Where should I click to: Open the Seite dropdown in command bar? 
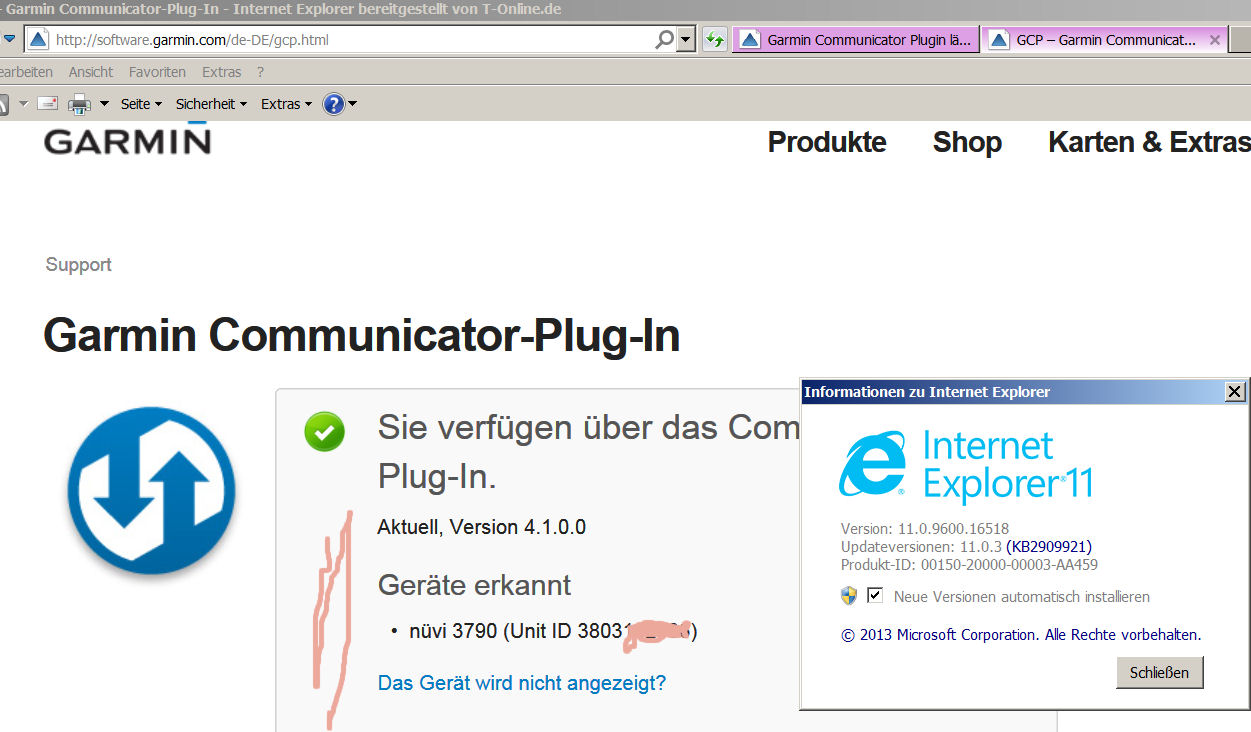point(141,104)
